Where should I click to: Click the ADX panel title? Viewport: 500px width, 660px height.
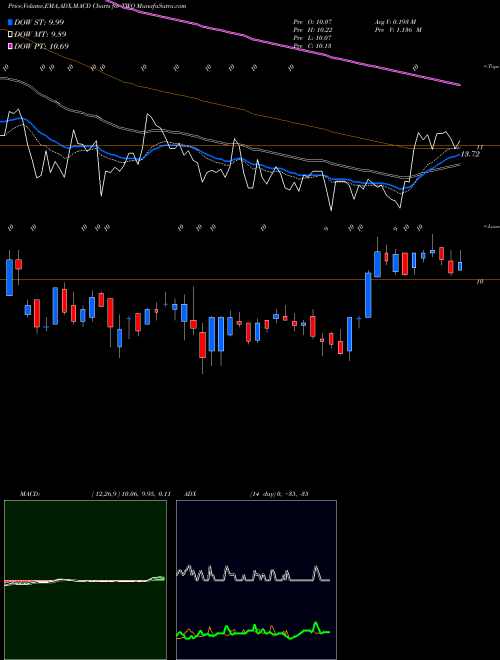pos(191,494)
